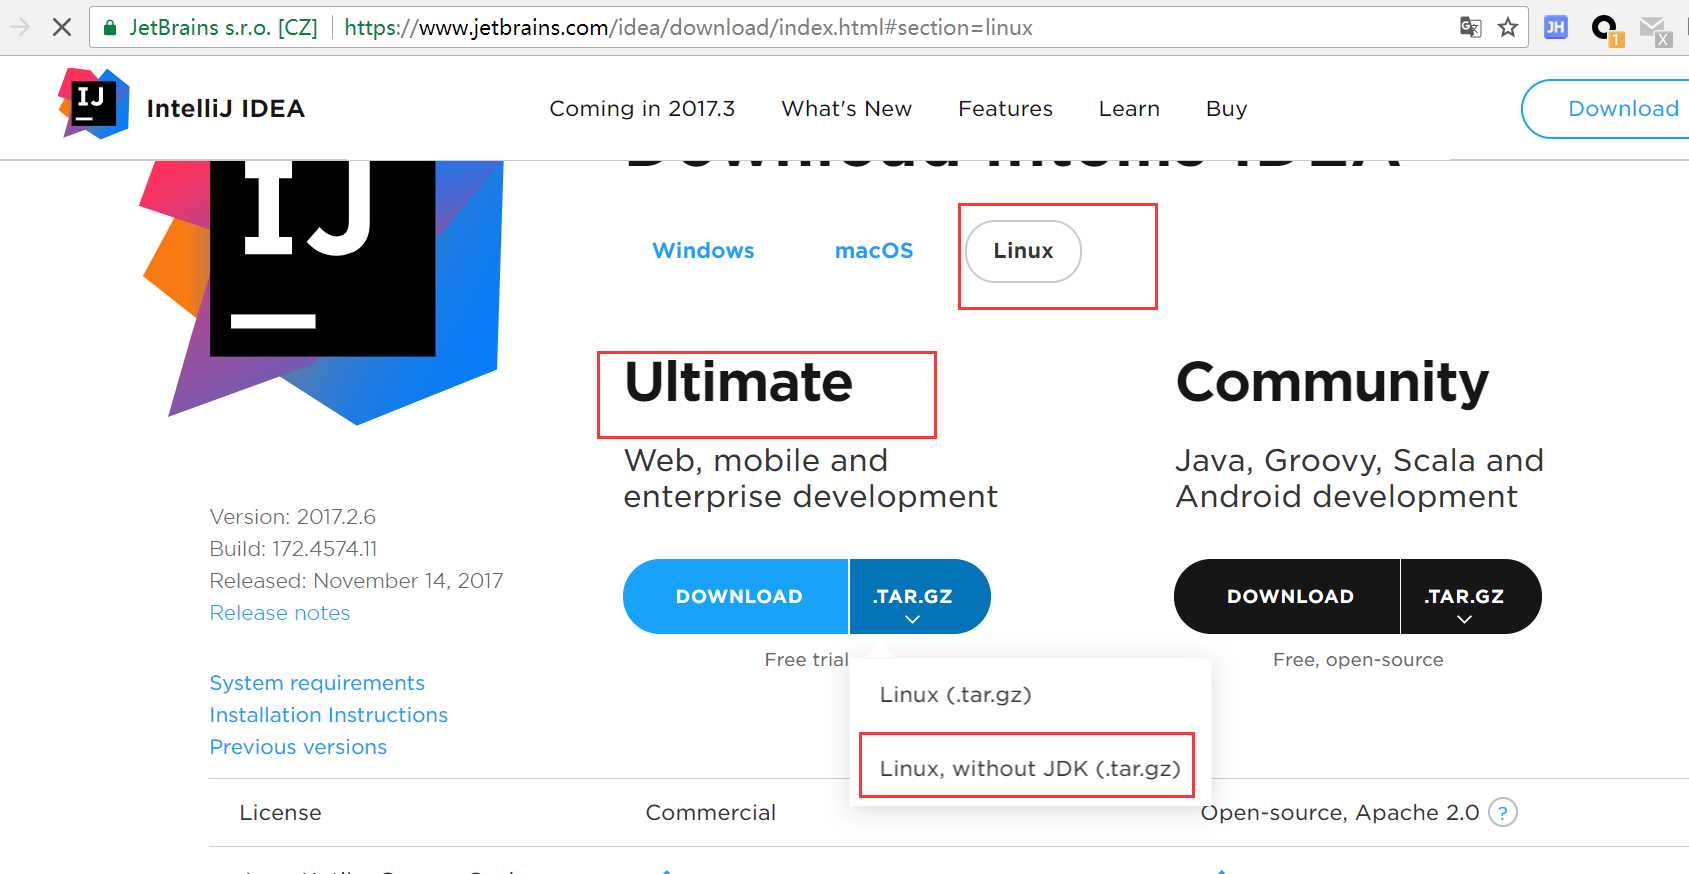Viewport: 1689px width, 874px height.
Task: Open the Google Translate icon in address bar
Action: pos(1470,27)
